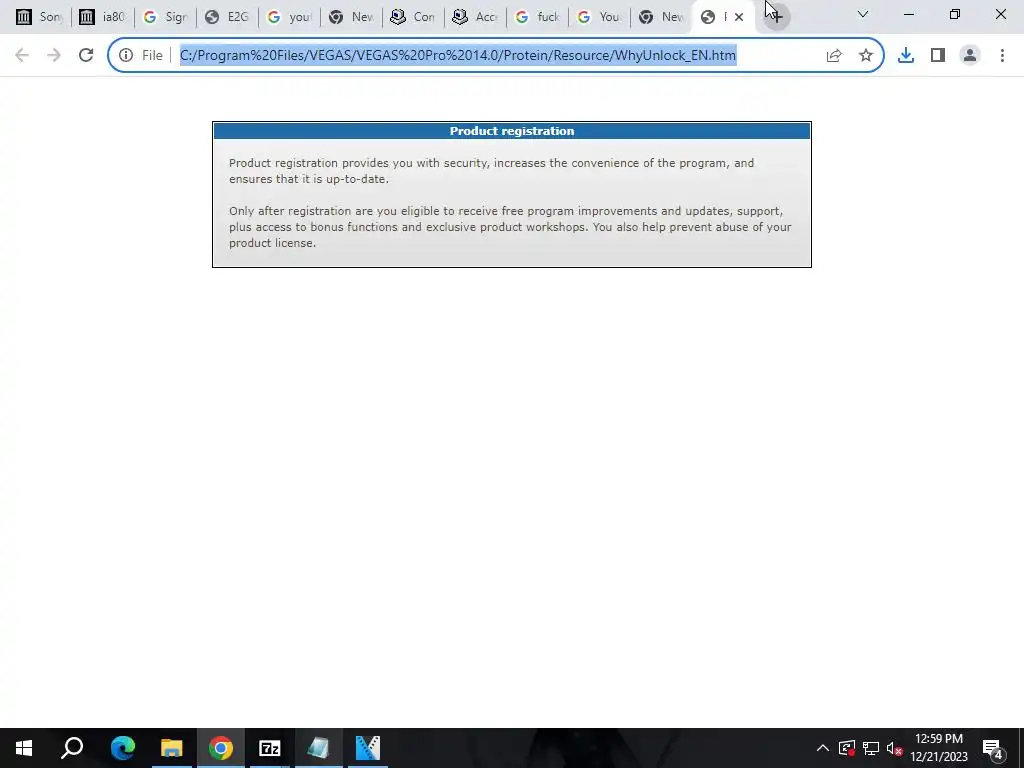1024x768 pixels.
Task: Switch to the first Sony tab
Action: pyautogui.click(x=39, y=17)
